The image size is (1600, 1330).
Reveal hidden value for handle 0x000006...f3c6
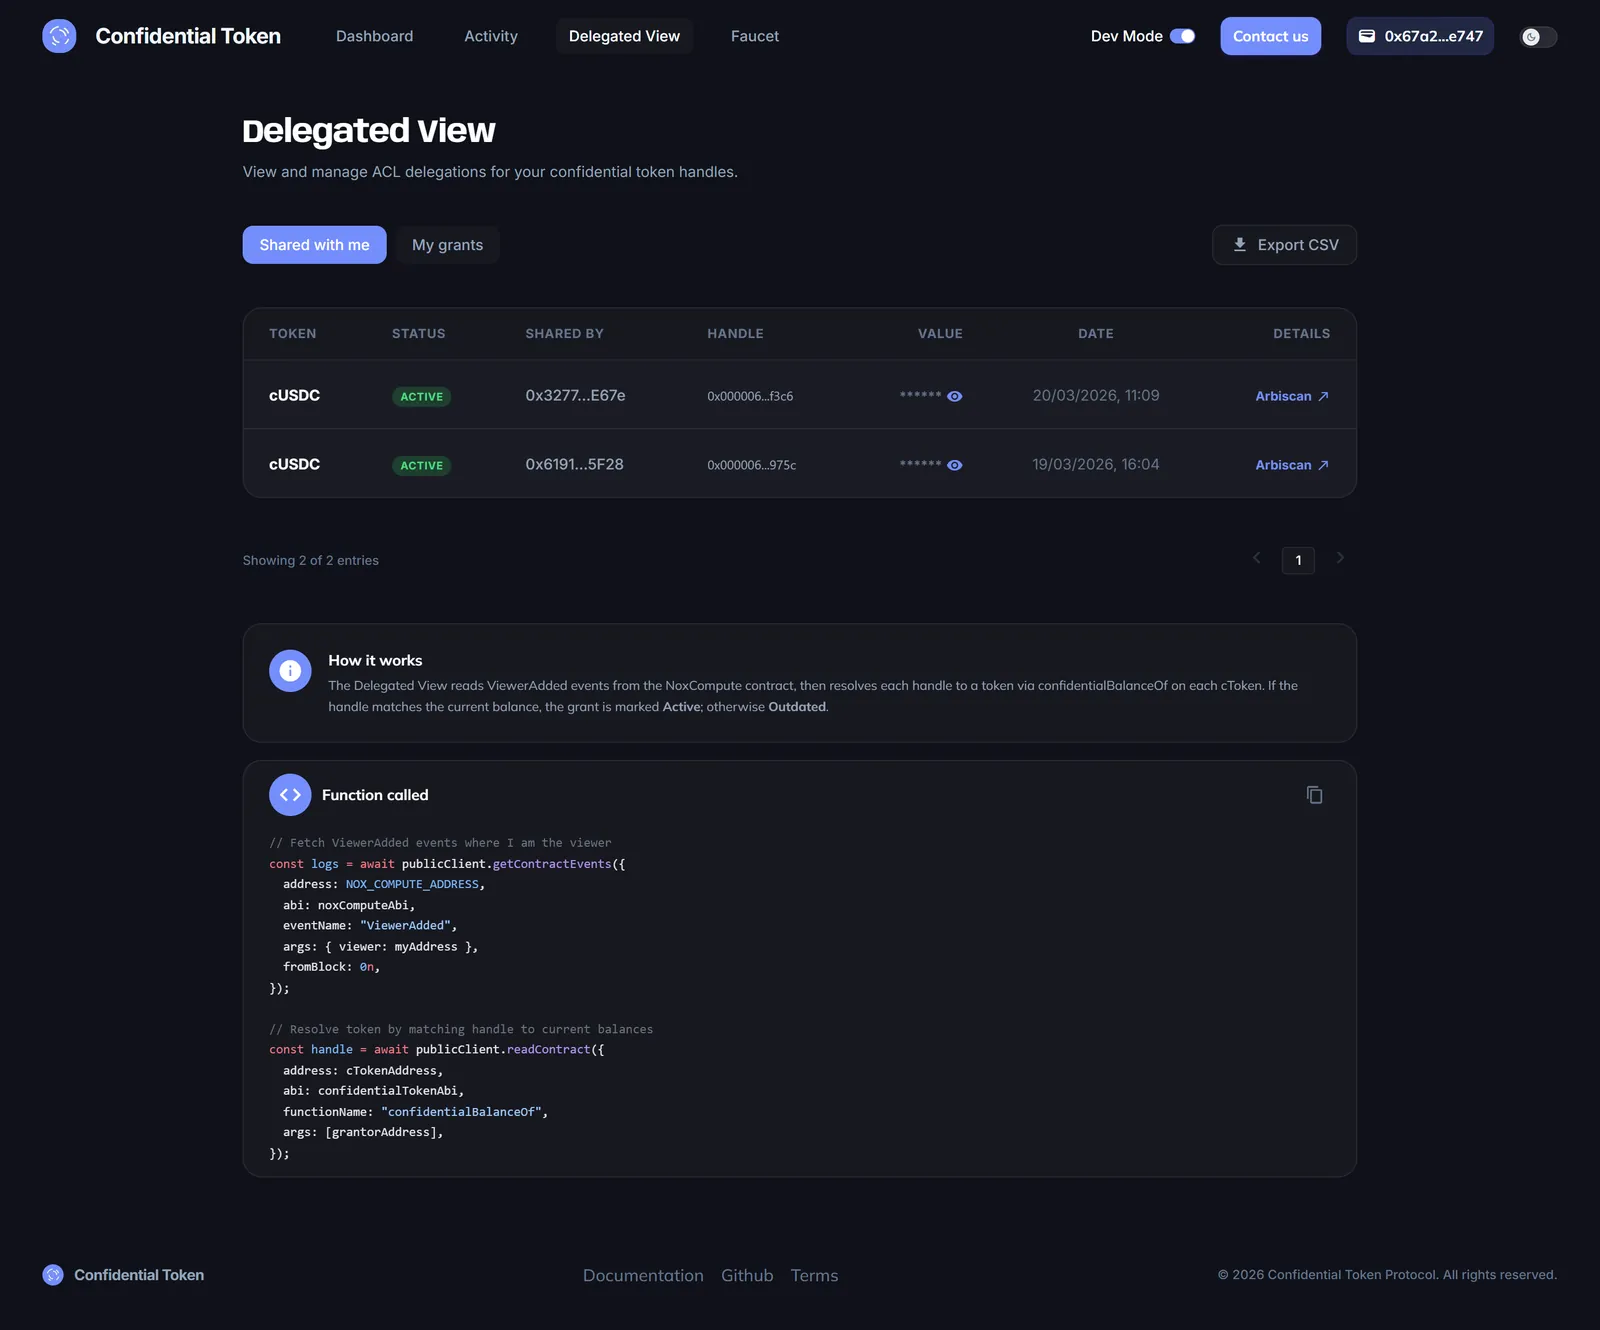(955, 397)
